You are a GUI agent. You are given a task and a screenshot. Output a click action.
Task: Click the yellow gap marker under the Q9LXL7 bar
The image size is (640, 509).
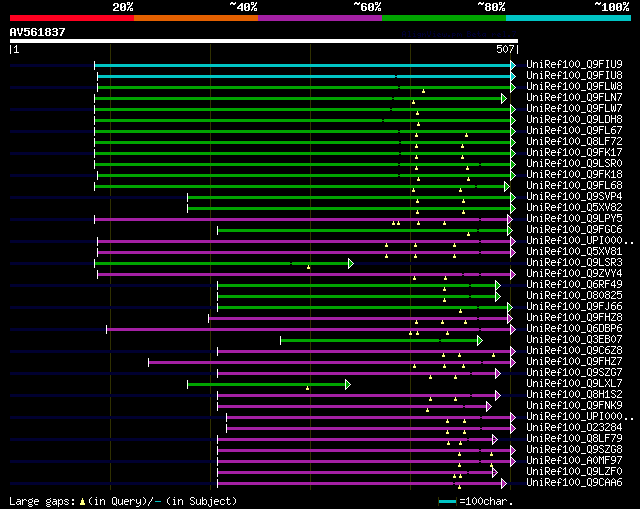[x=308, y=388]
